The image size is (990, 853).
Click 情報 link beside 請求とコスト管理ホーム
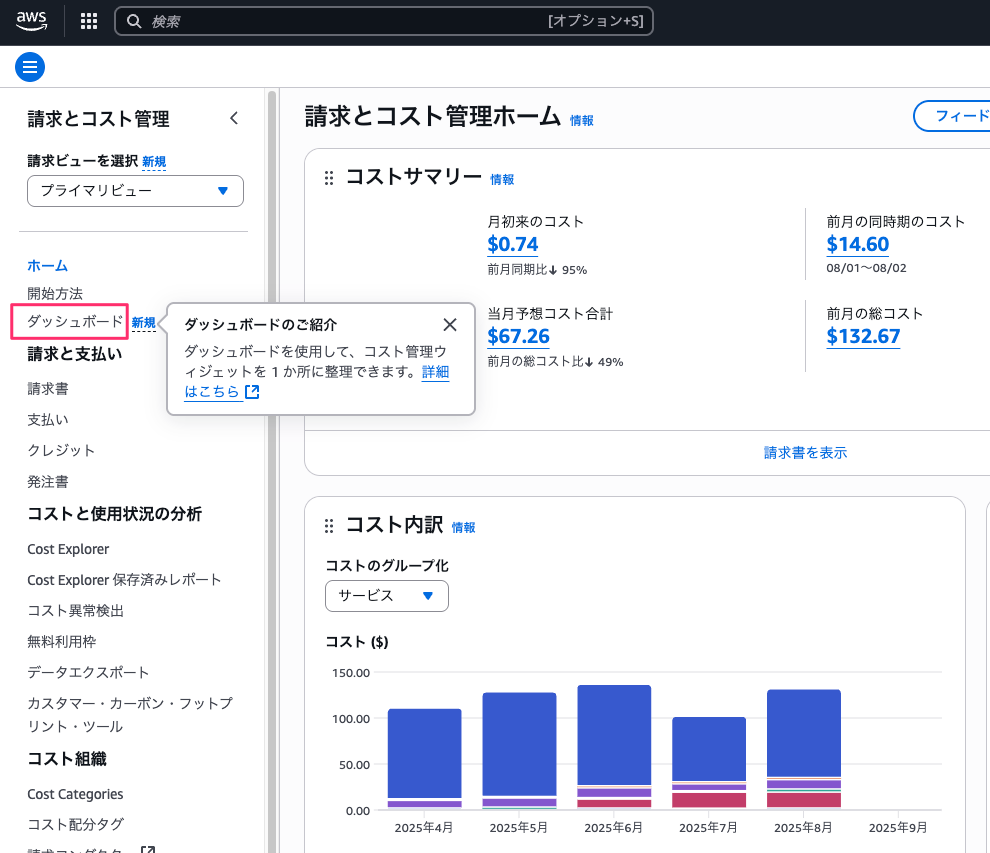[581, 121]
